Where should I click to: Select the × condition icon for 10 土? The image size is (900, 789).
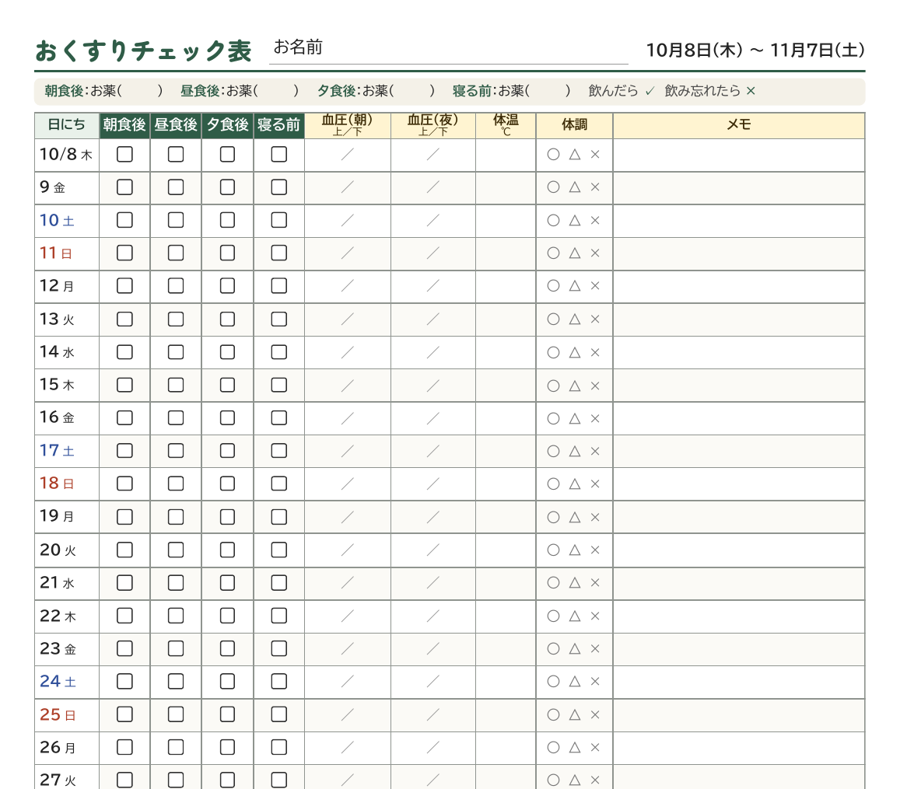point(595,220)
